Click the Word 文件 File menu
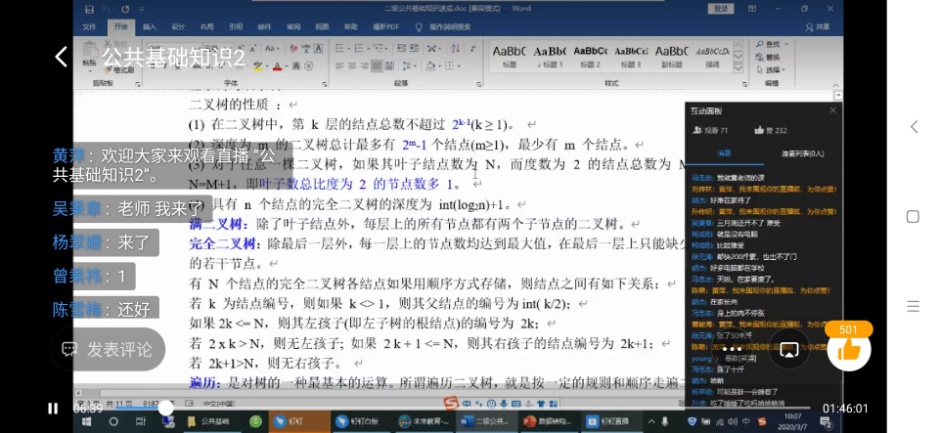 coord(89,26)
